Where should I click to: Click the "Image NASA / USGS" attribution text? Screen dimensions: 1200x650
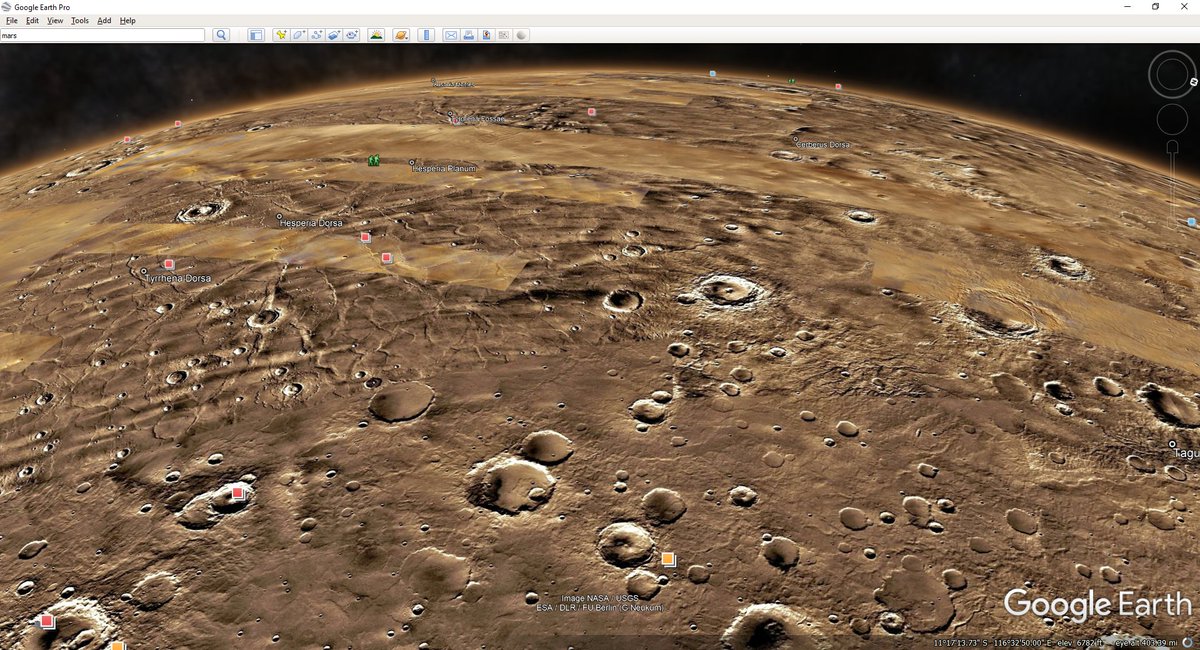[600, 598]
